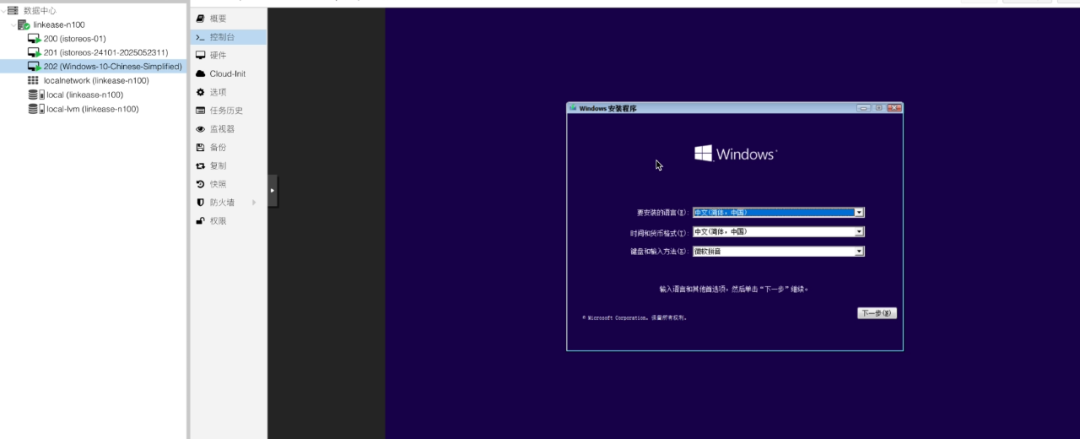Open the 快照 snapshots menu item
The image size is (1080, 439).
click(228, 184)
